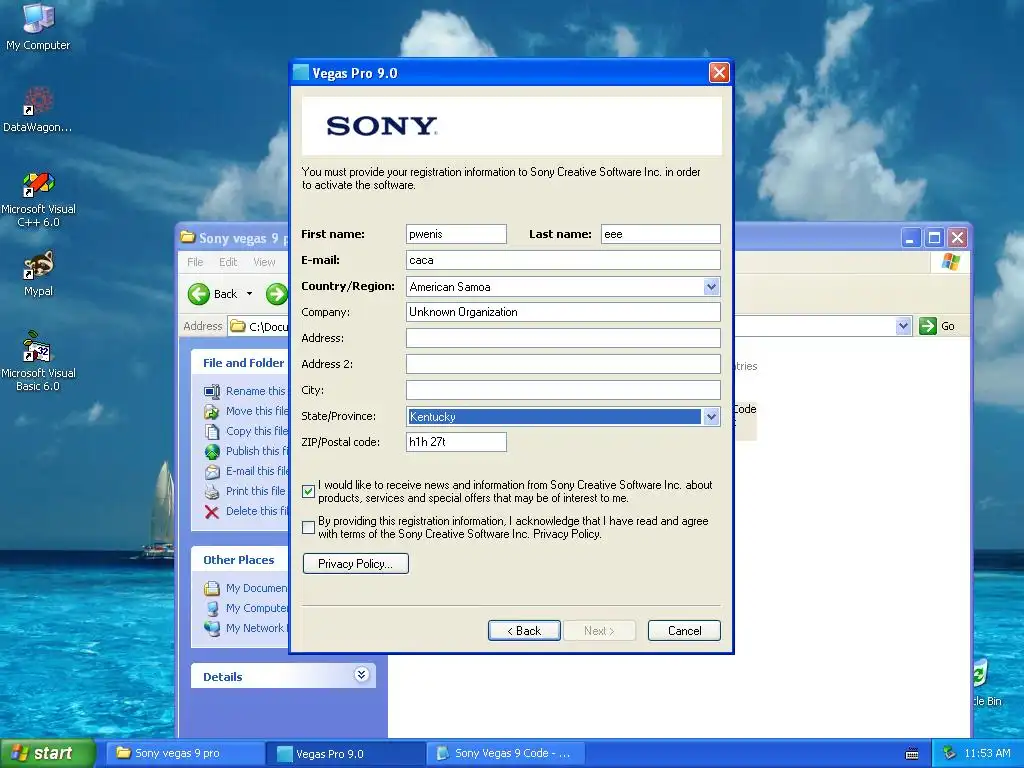Screen dimensions: 1024x768
Task: Expand the Details panel chevron
Action: [361, 675]
